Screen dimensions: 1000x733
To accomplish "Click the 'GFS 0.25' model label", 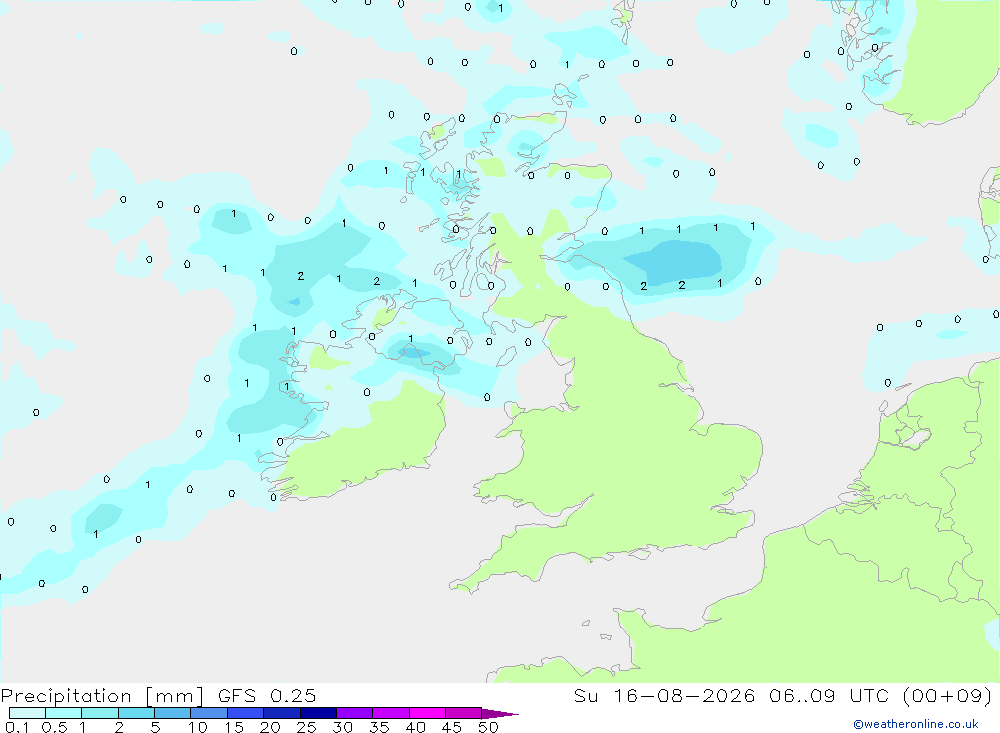I will click(x=267, y=695).
